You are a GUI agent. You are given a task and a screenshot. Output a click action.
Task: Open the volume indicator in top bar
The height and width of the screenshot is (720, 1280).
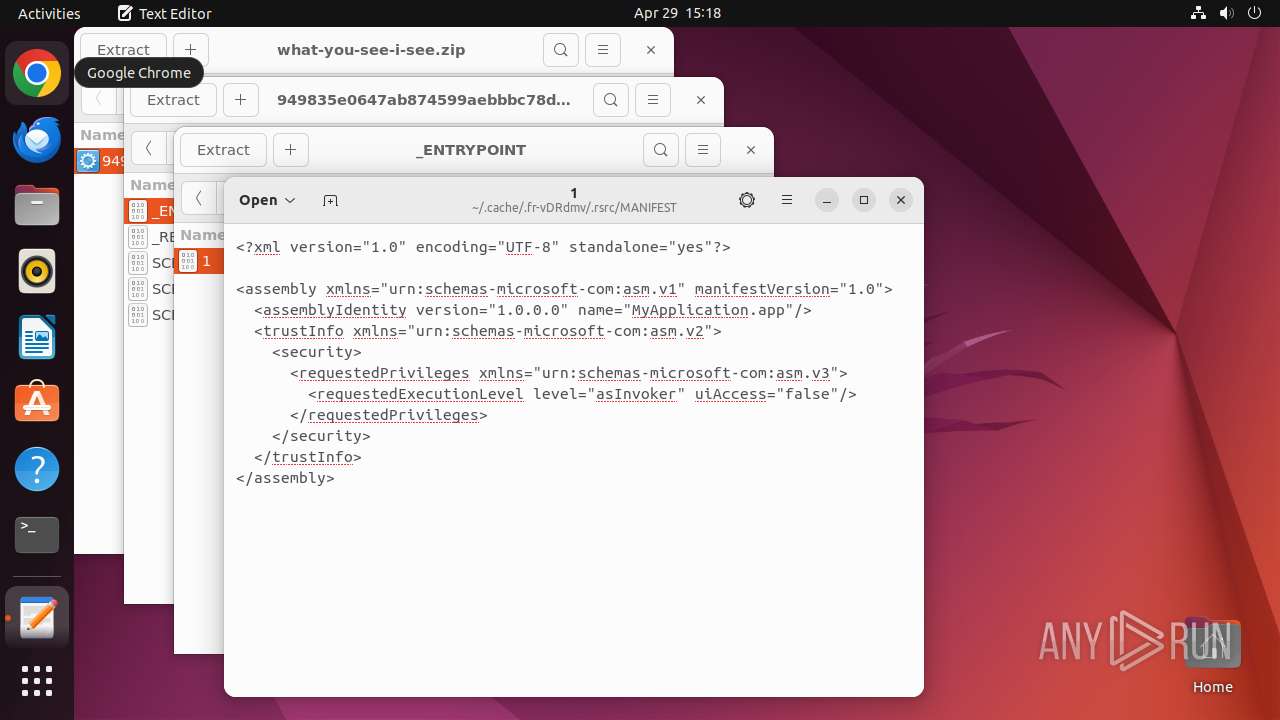click(1227, 13)
